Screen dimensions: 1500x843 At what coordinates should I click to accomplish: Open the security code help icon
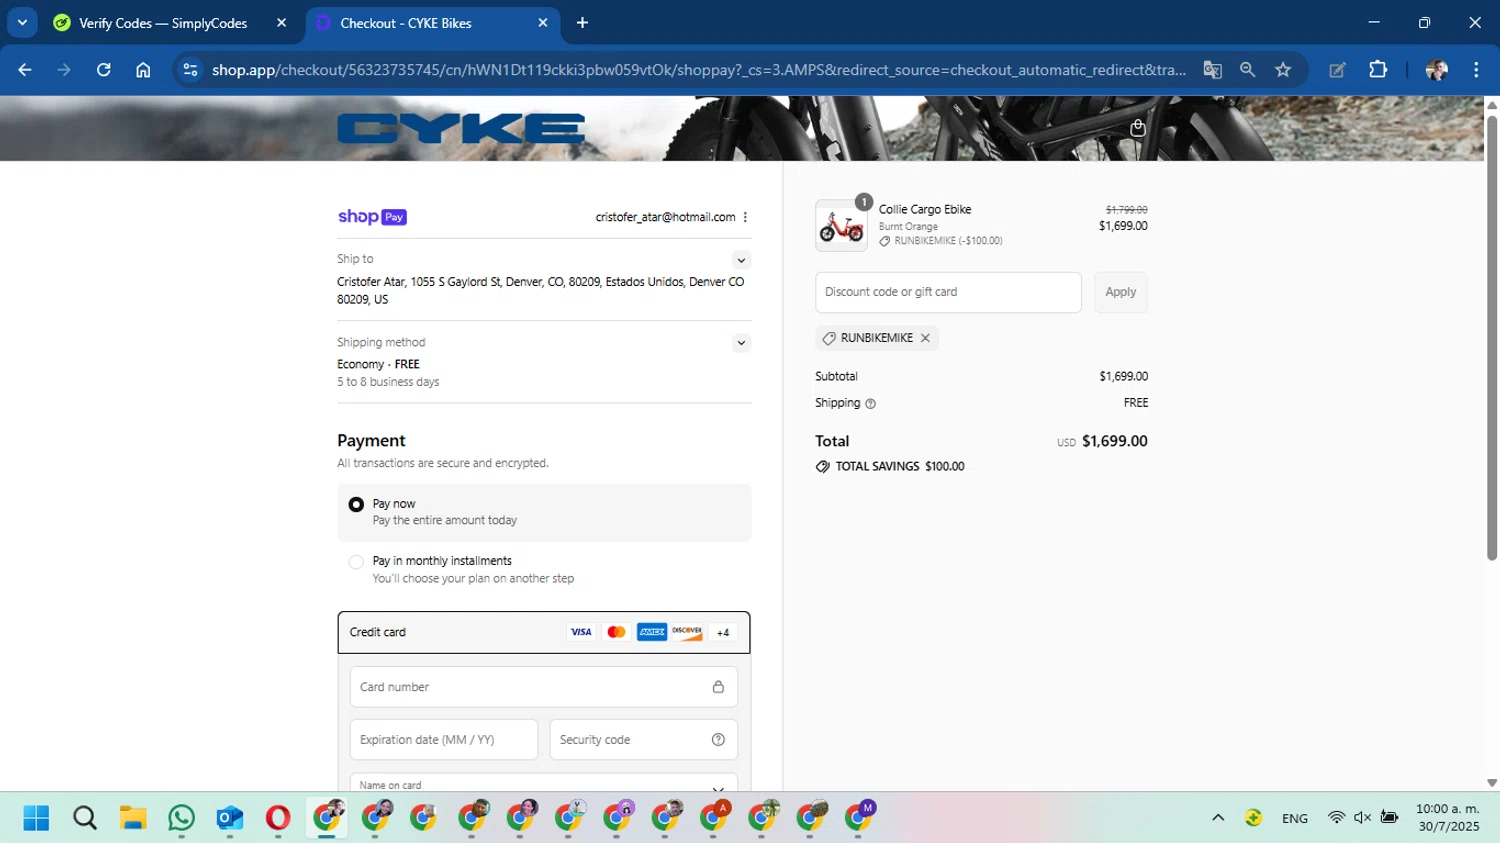tap(718, 740)
